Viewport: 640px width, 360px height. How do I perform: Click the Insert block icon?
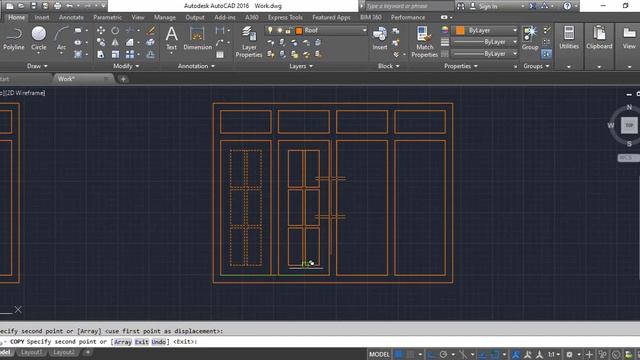[380, 38]
